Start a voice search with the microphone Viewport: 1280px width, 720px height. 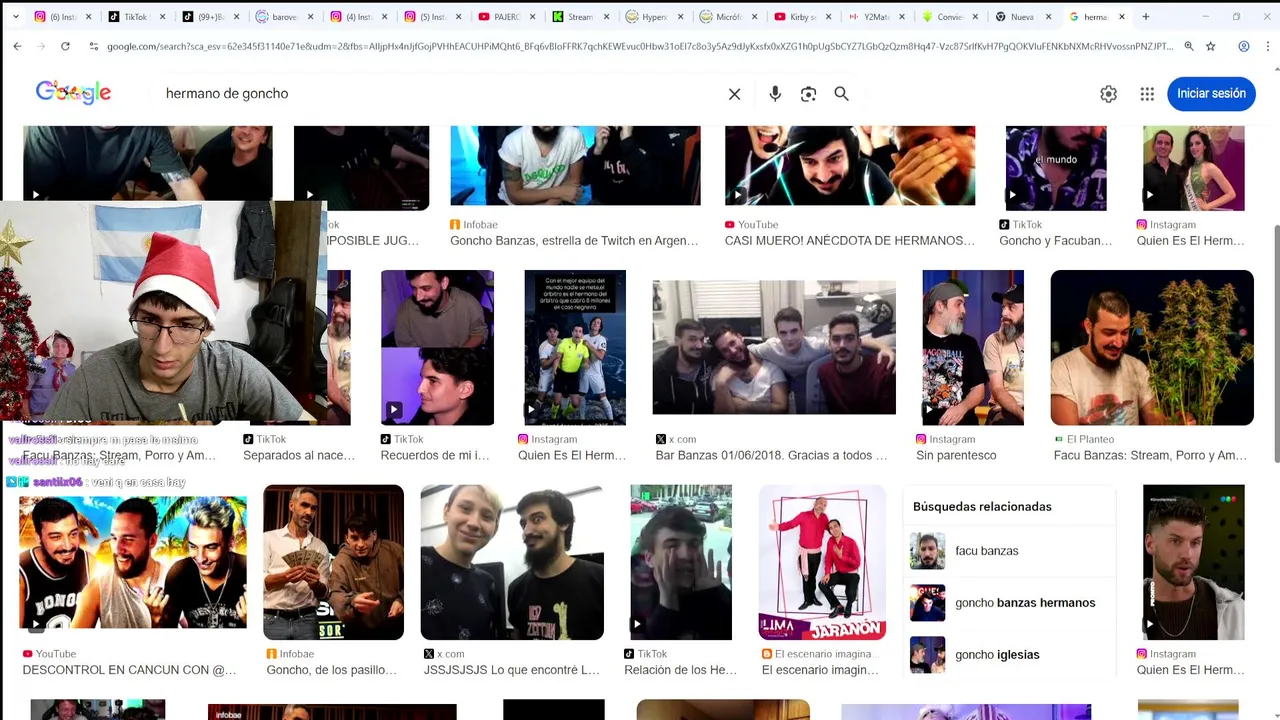point(775,94)
